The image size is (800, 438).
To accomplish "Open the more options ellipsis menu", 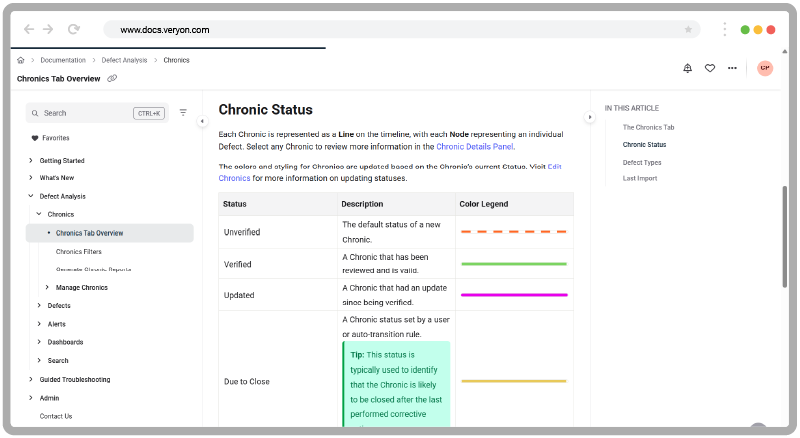I will [732, 68].
